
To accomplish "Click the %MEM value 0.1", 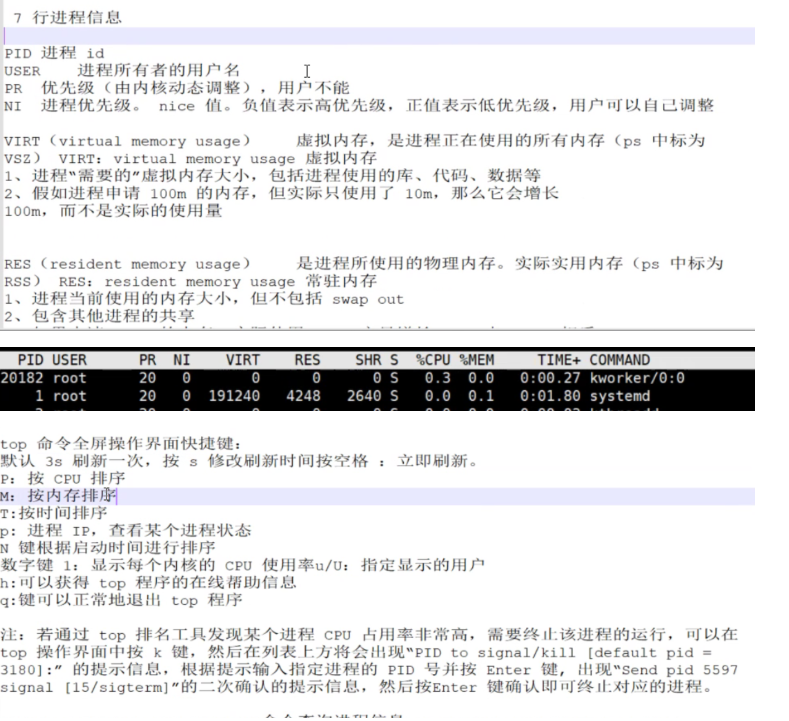I will pos(481,396).
